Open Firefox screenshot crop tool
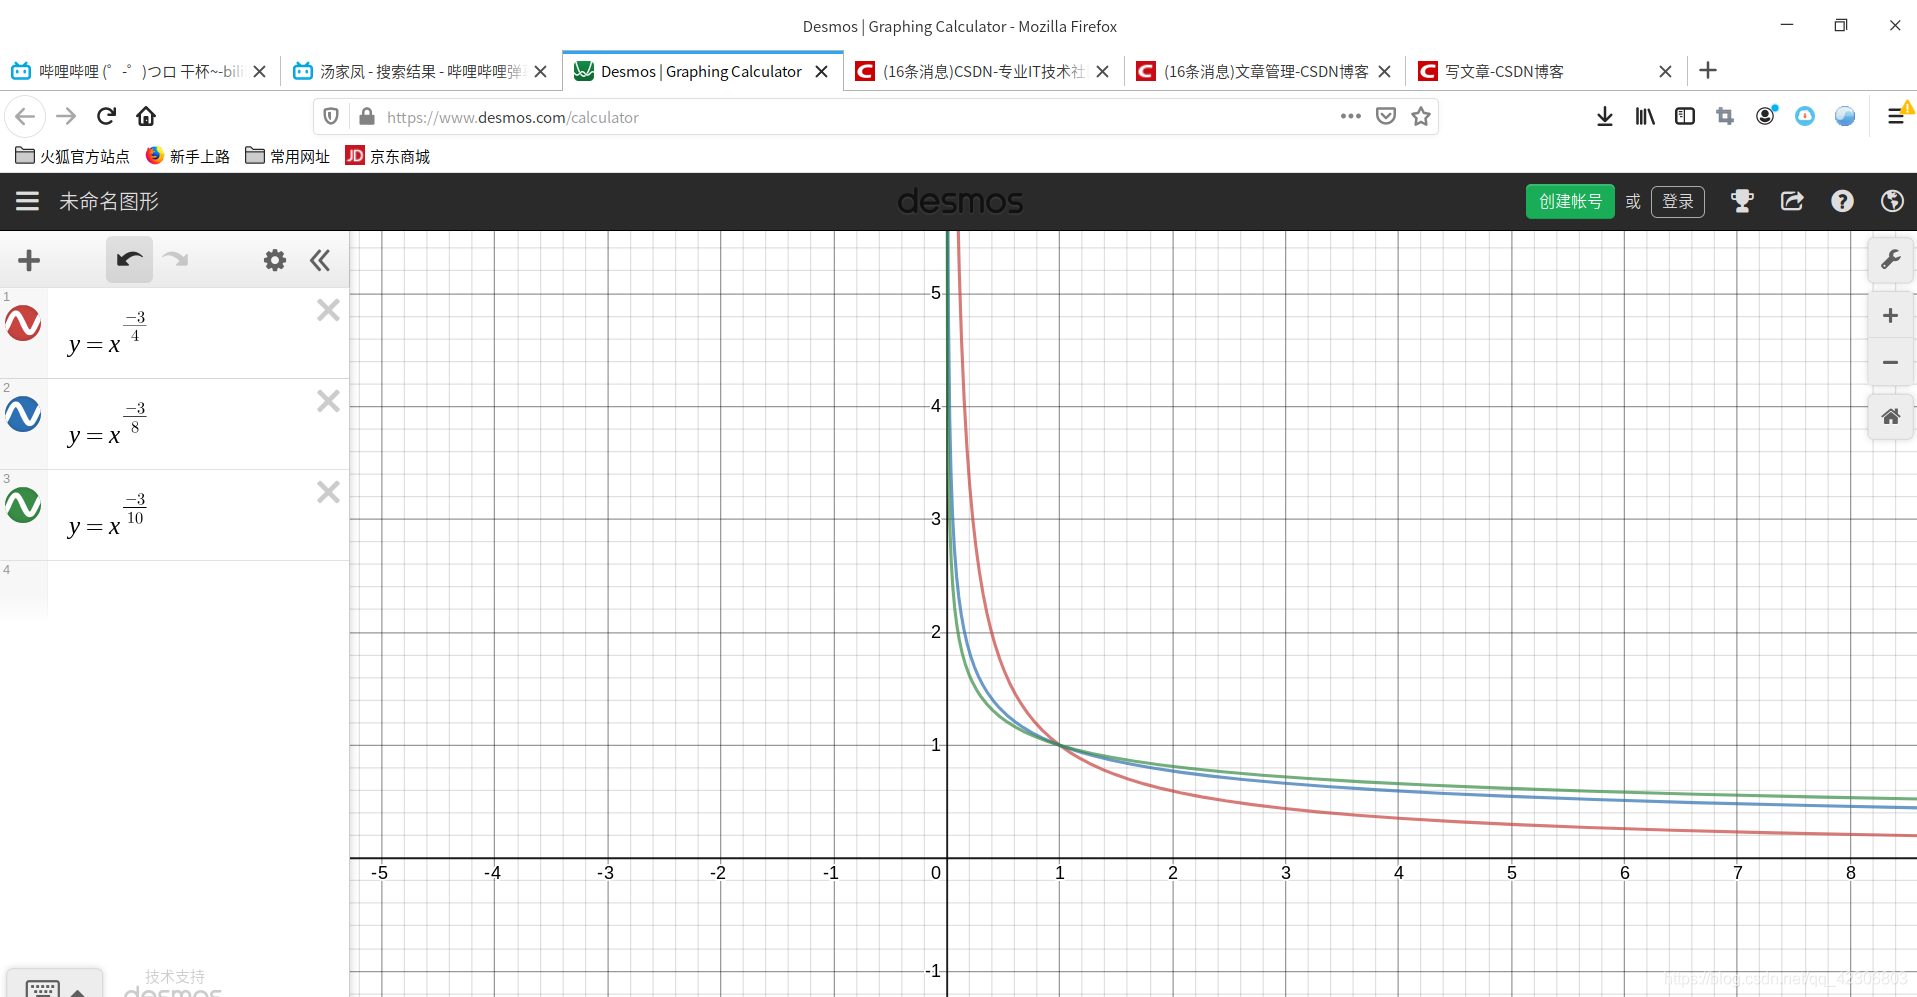The height and width of the screenshot is (997, 1917). (x=1725, y=116)
